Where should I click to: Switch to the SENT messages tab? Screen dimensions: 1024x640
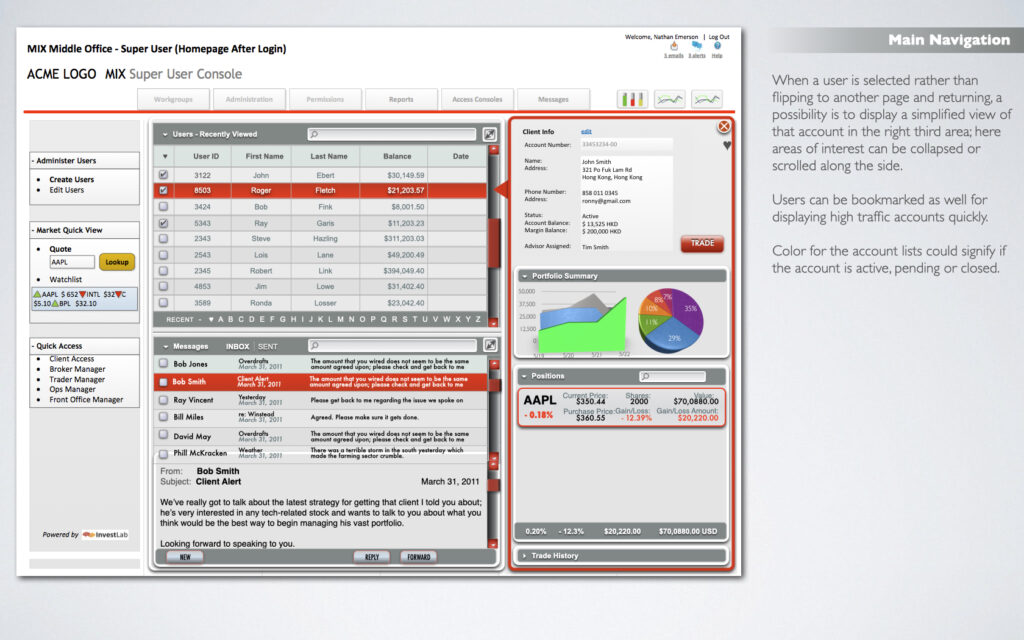(x=267, y=346)
